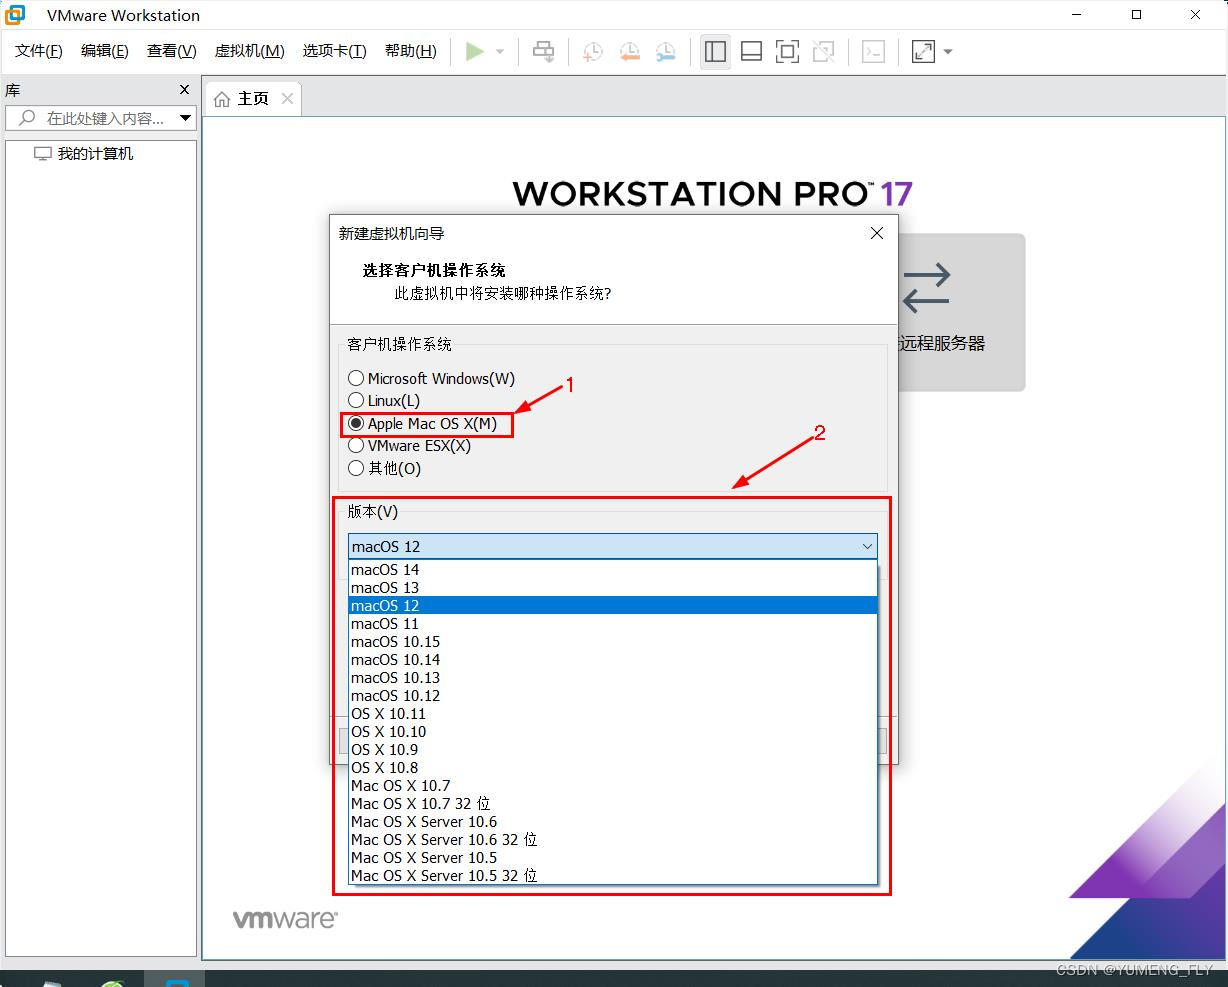Screen dimensions: 1228x987
Task: Click the take snapshot clock icon
Action: [x=593, y=51]
